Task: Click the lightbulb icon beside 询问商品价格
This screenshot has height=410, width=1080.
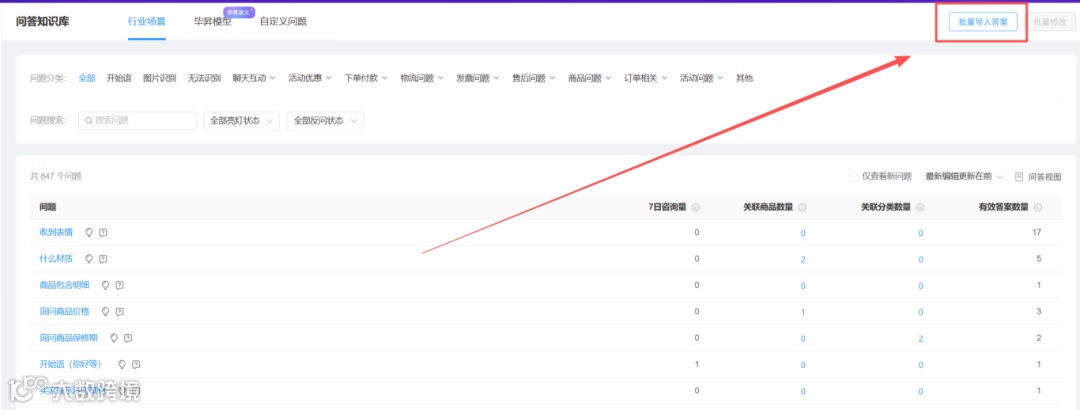Action: [x=105, y=311]
